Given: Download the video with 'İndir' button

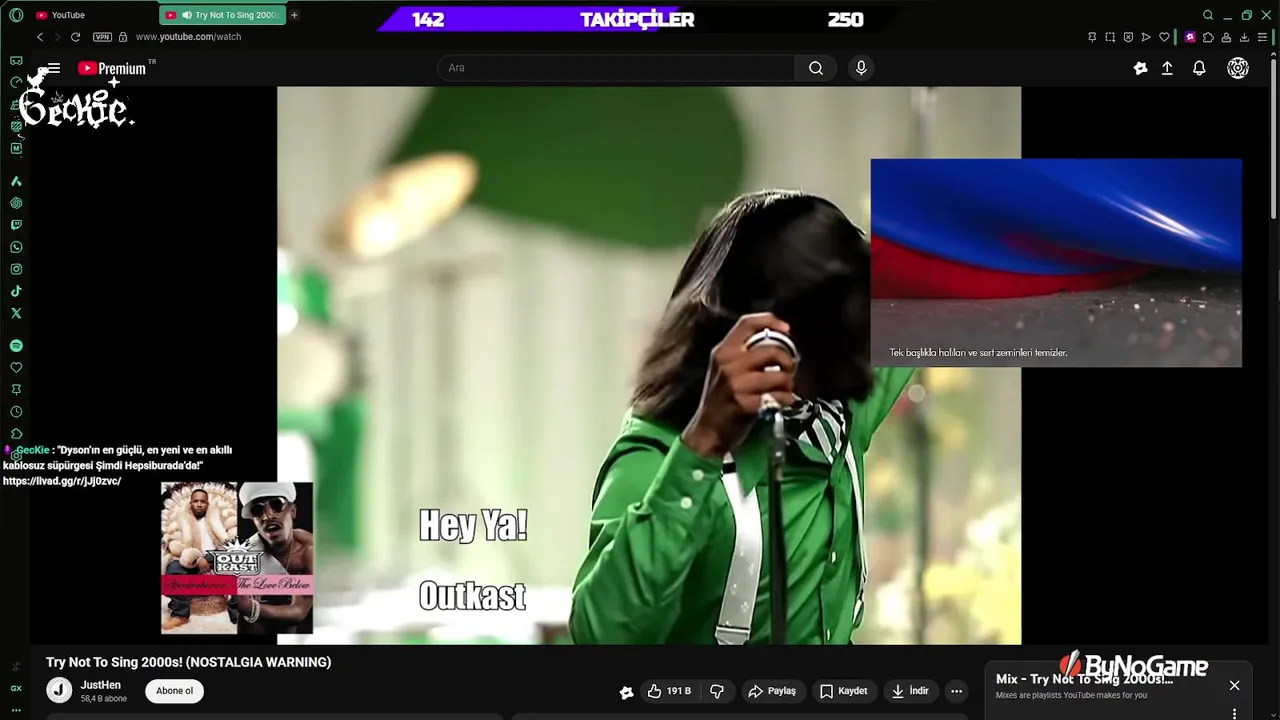Looking at the screenshot, I should coord(911,691).
